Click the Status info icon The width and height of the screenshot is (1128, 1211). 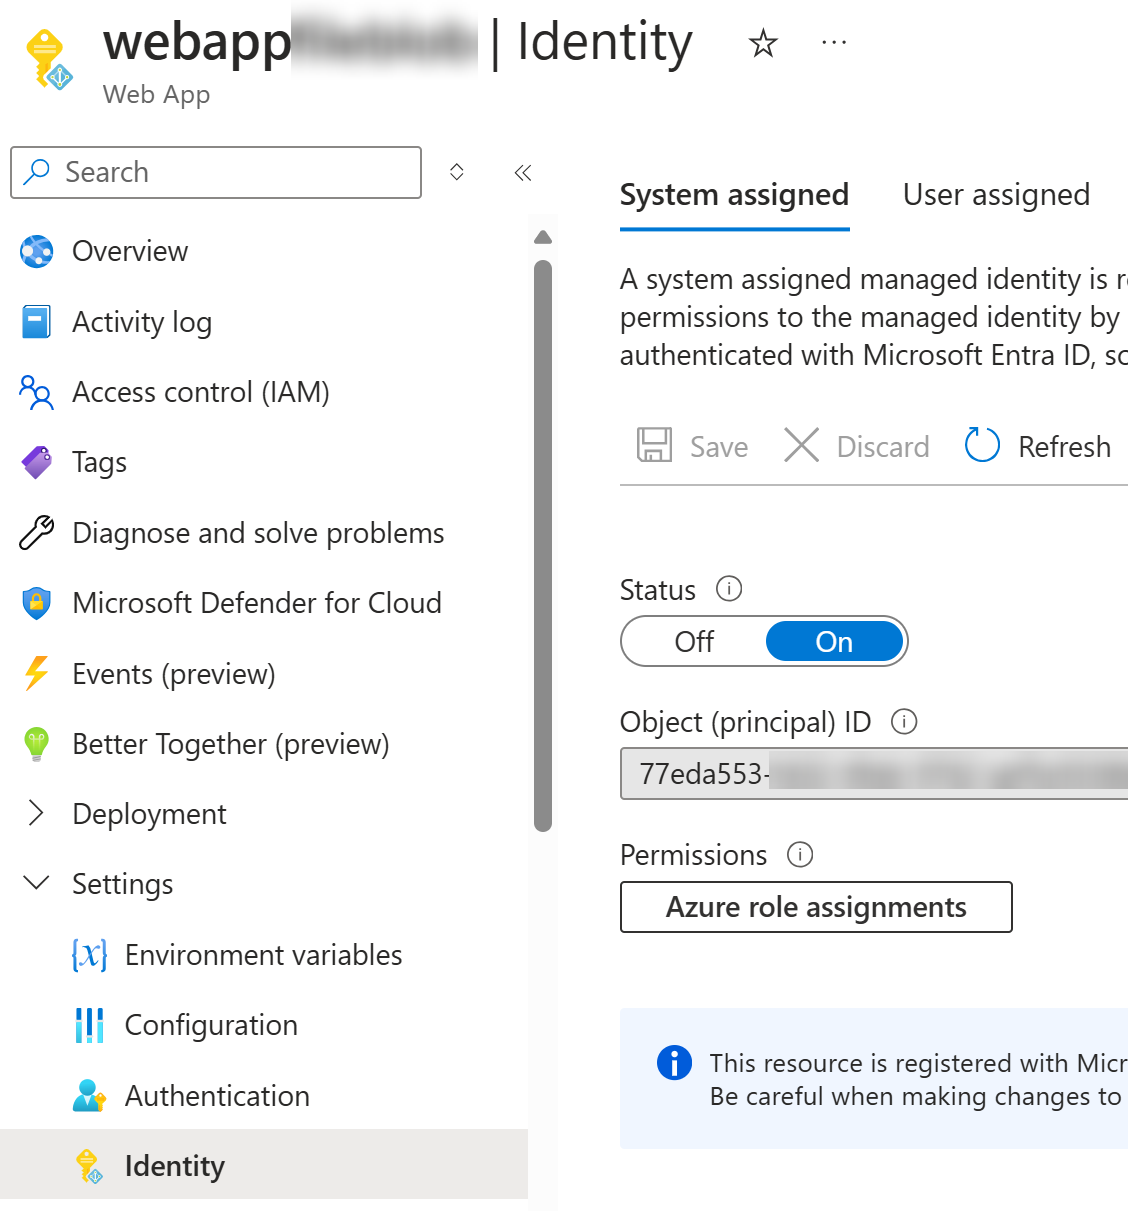point(729,589)
